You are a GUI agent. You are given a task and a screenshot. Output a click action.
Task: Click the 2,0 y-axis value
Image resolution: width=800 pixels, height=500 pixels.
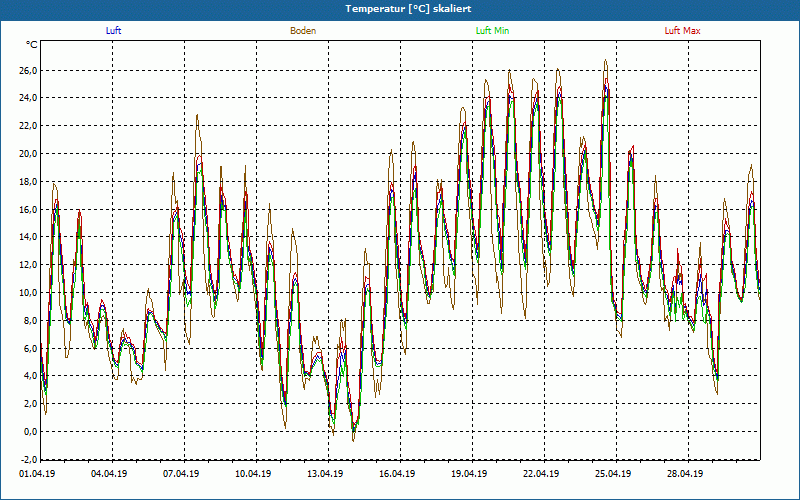coord(30,404)
